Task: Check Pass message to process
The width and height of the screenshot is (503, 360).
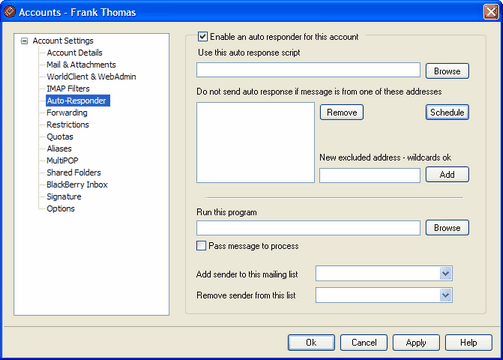Action: (x=201, y=246)
